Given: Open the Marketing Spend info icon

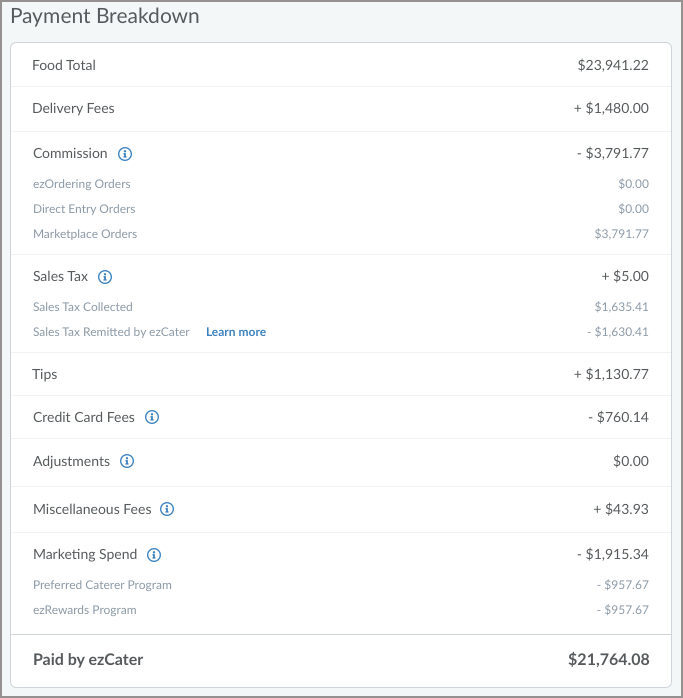Looking at the screenshot, I should coord(154,555).
